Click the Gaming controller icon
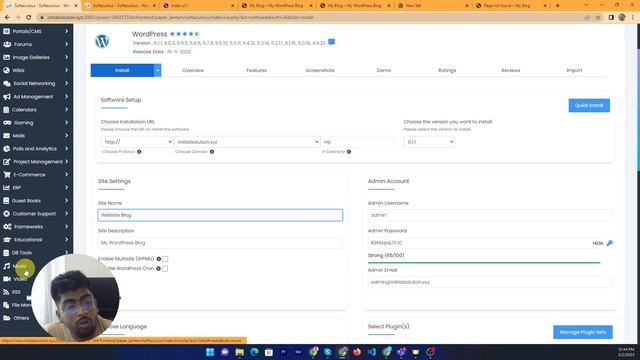The width and height of the screenshot is (640, 360). (x=7, y=122)
